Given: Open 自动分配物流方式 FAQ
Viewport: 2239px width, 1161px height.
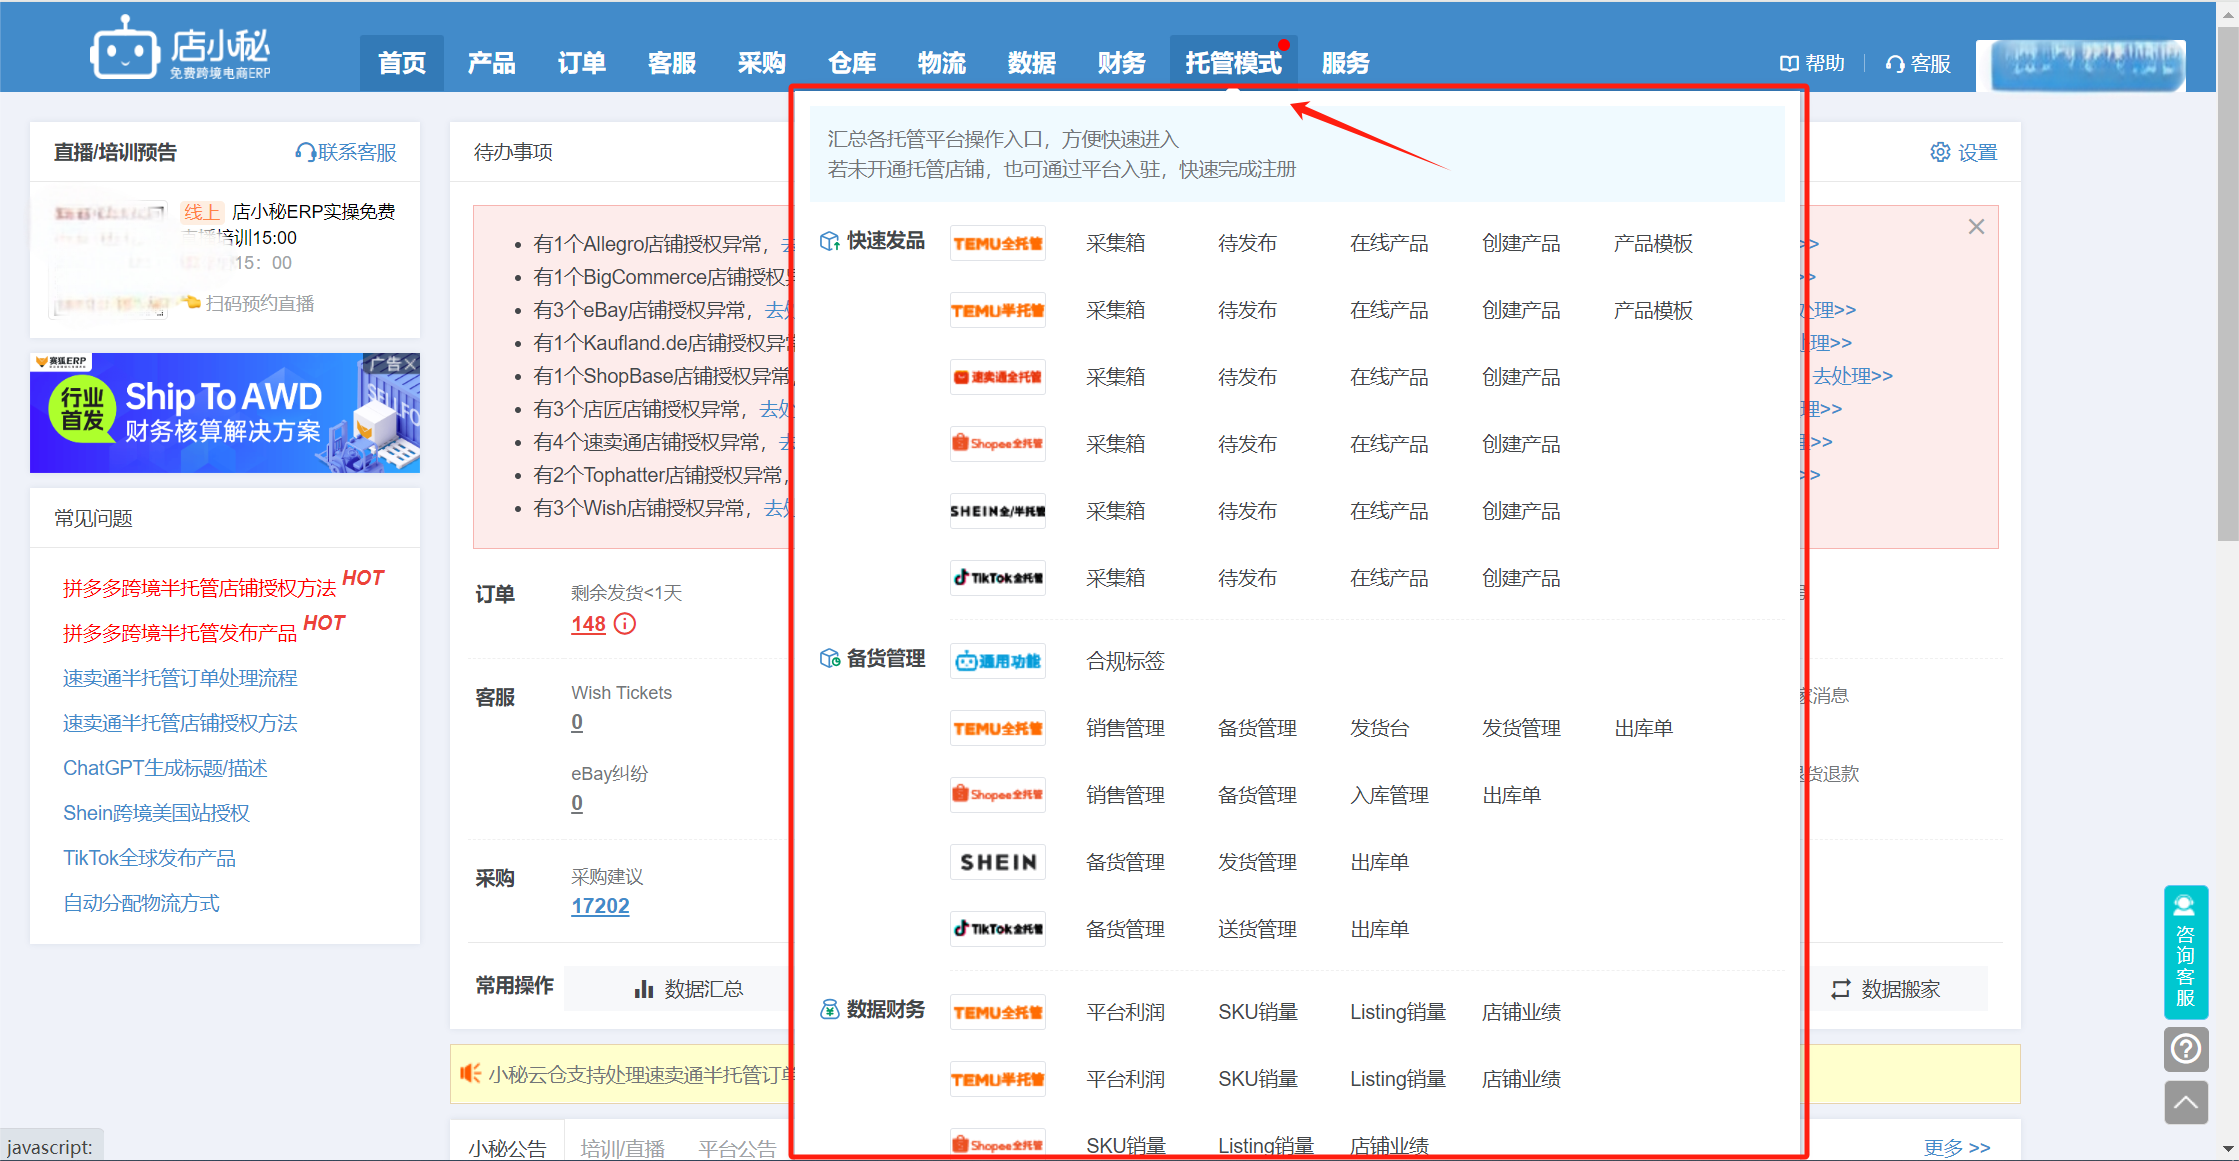Looking at the screenshot, I should pyautogui.click(x=142, y=903).
